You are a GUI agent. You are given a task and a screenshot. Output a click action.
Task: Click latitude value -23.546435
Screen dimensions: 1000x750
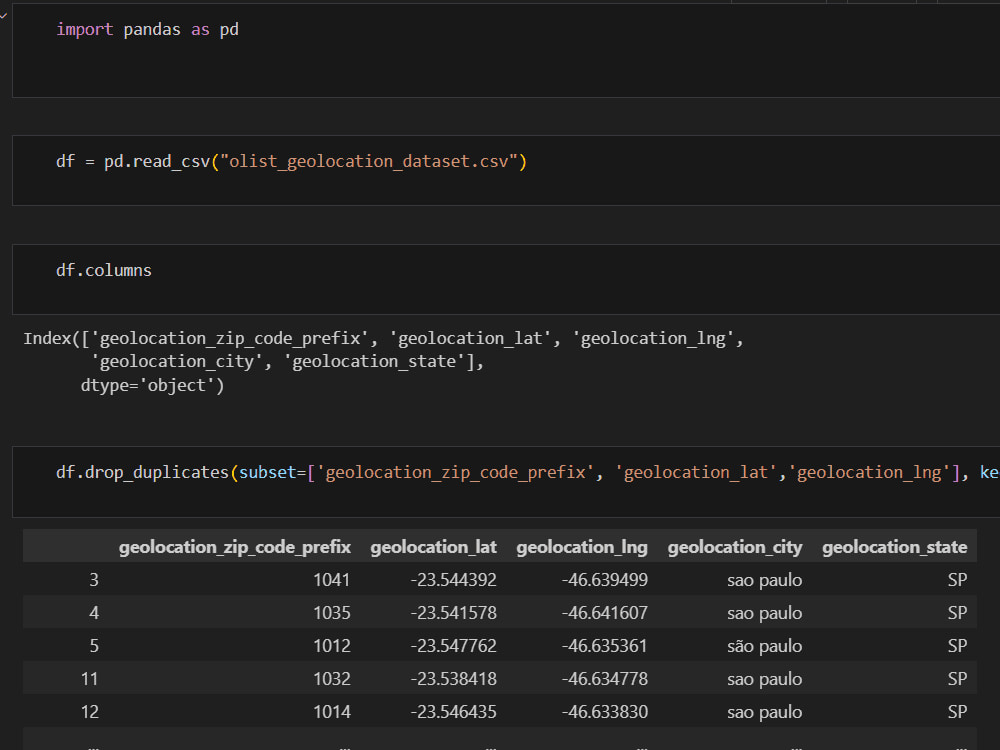pyautogui.click(x=453, y=712)
